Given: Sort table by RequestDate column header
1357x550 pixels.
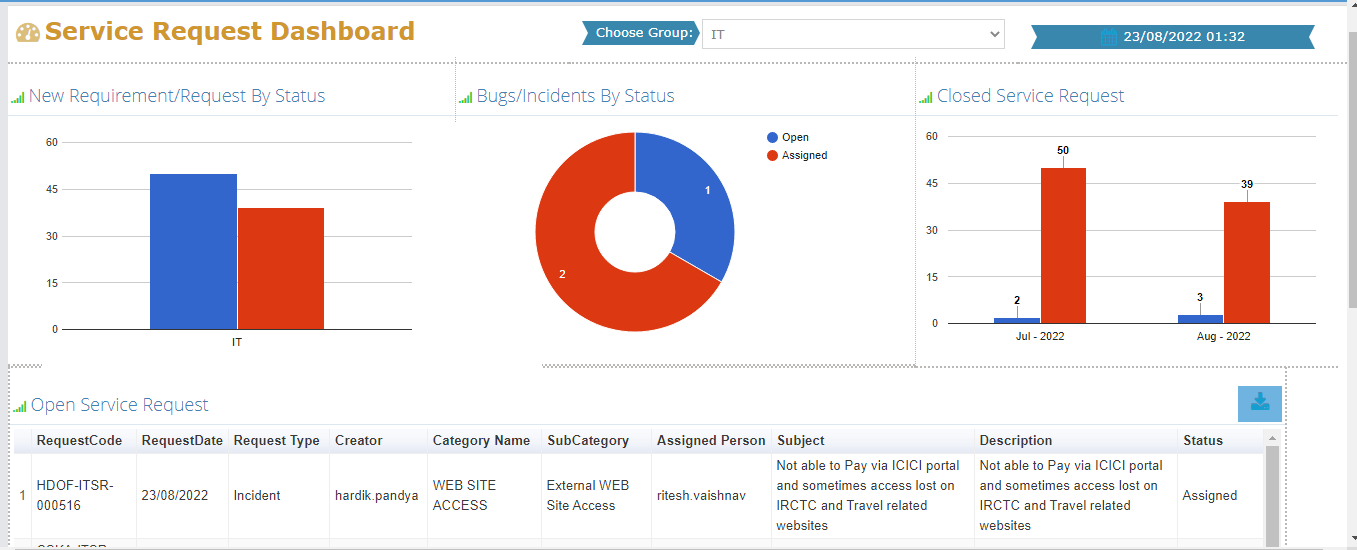Looking at the screenshot, I should 182,441.
